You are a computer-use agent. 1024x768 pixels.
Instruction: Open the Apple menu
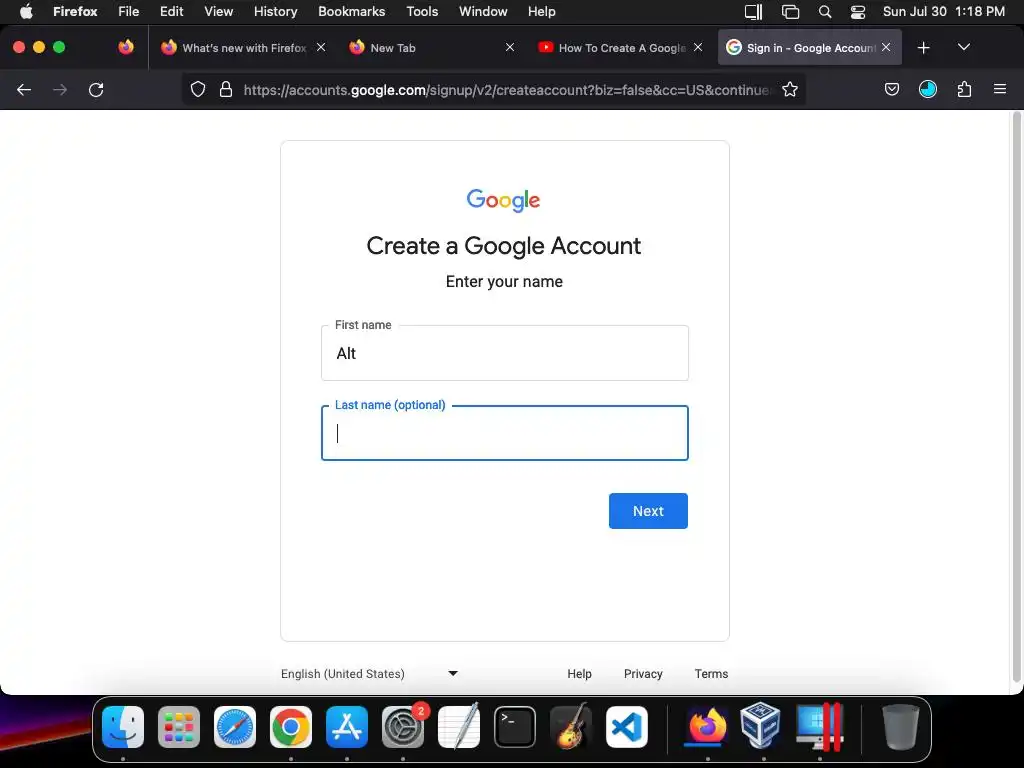coord(26,11)
